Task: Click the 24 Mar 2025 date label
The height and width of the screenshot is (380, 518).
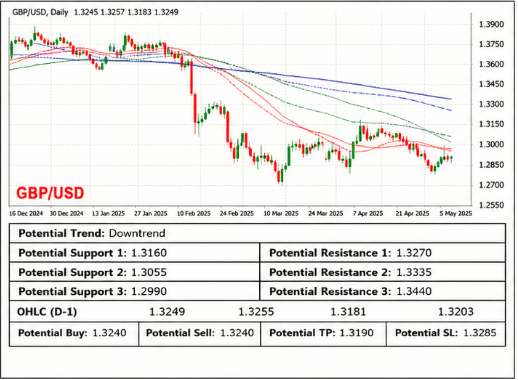Action: point(325,213)
